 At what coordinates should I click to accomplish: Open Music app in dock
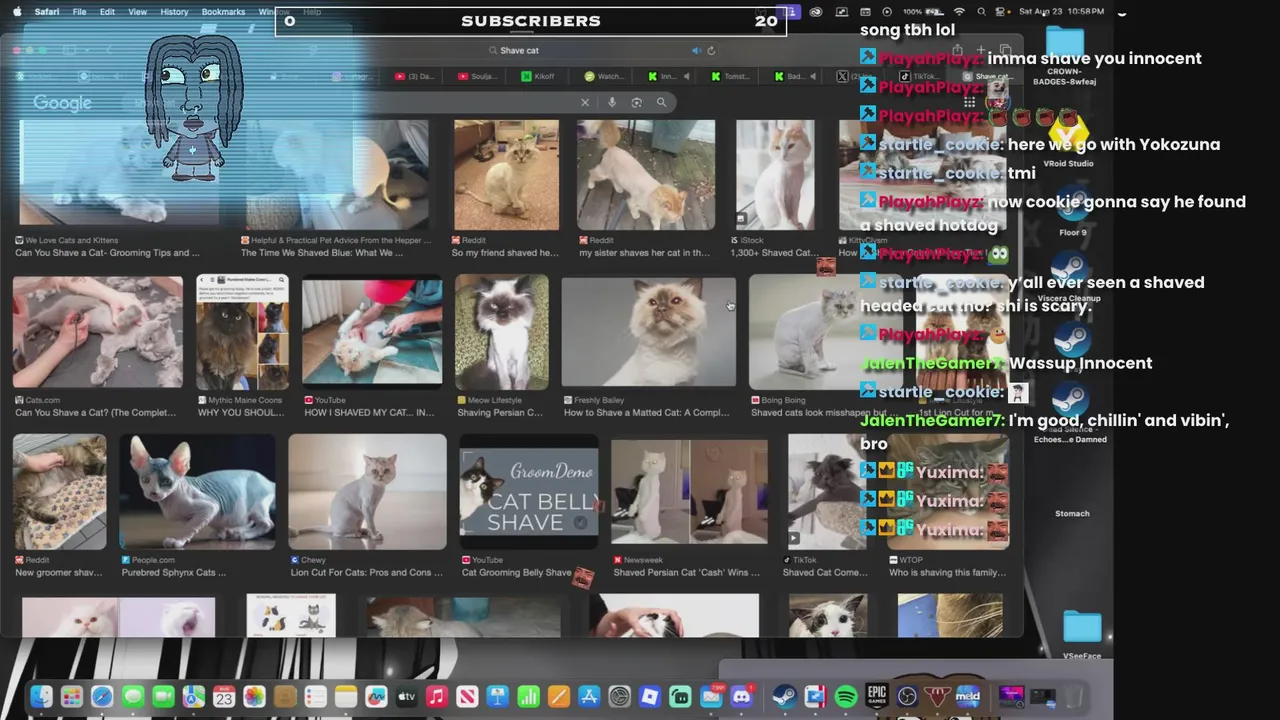(436, 697)
